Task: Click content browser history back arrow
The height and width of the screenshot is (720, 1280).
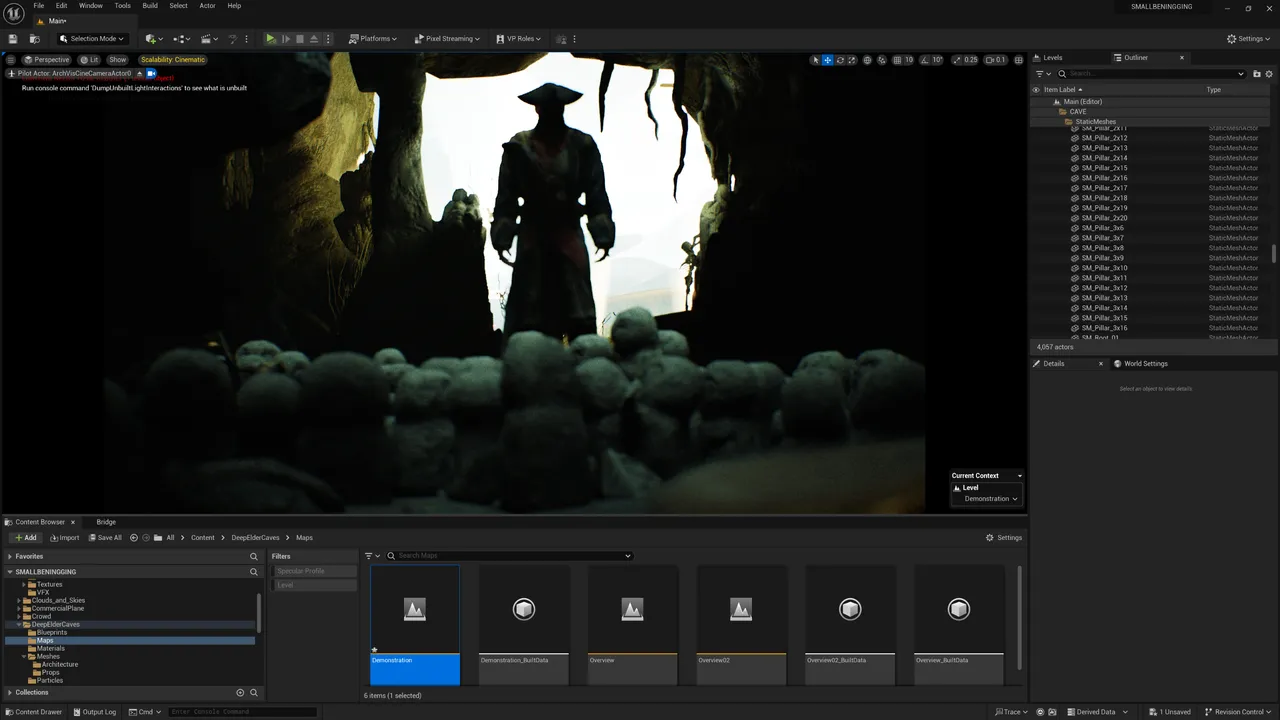Action: [x=134, y=538]
